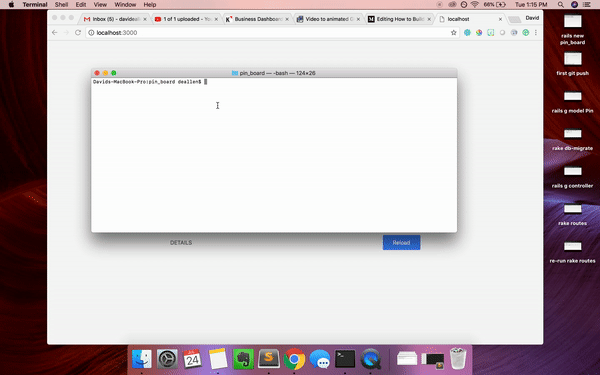Open the Apple menu
This screenshot has width=600, height=375.
pyautogui.click(x=11, y=5)
